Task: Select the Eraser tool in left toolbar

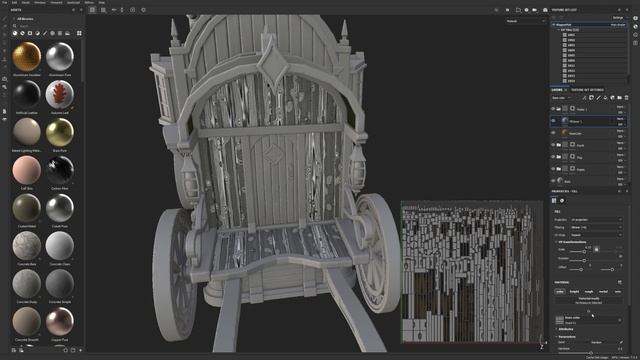Action: point(4,27)
